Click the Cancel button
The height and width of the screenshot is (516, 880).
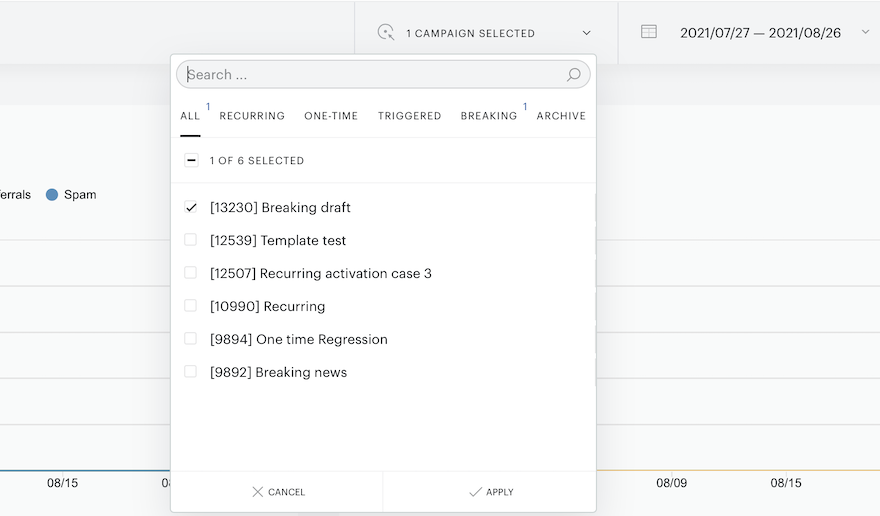tap(277, 492)
